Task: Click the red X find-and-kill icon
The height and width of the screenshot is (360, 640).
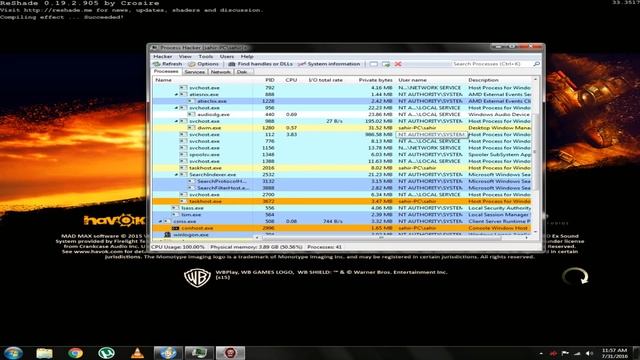Action: [x=398, y=64]
